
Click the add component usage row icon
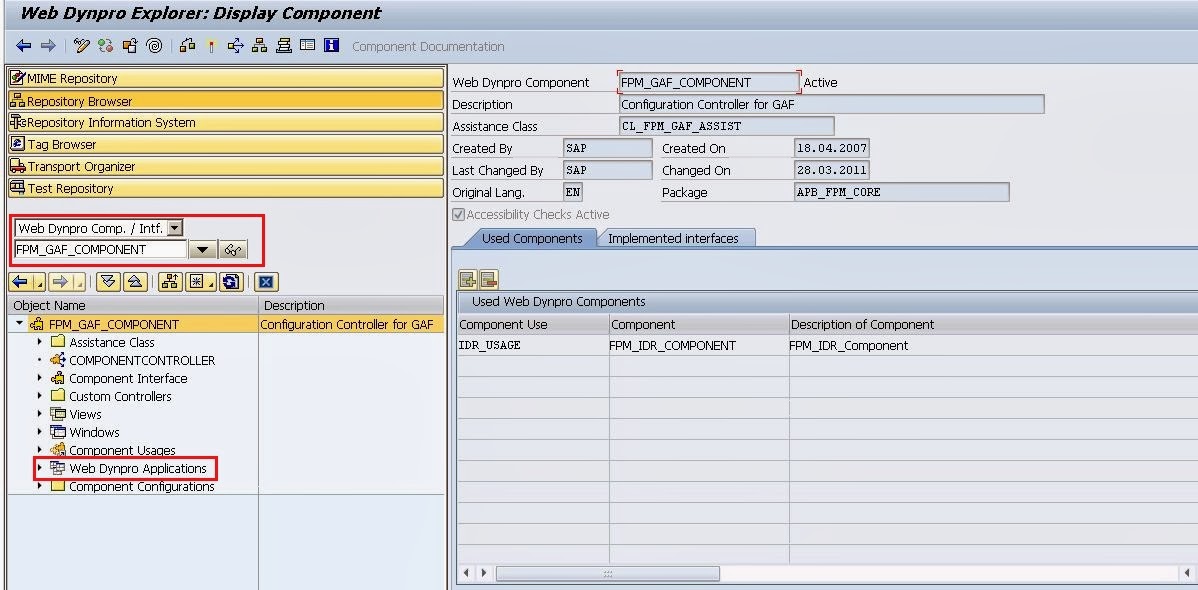click(467, 280)
